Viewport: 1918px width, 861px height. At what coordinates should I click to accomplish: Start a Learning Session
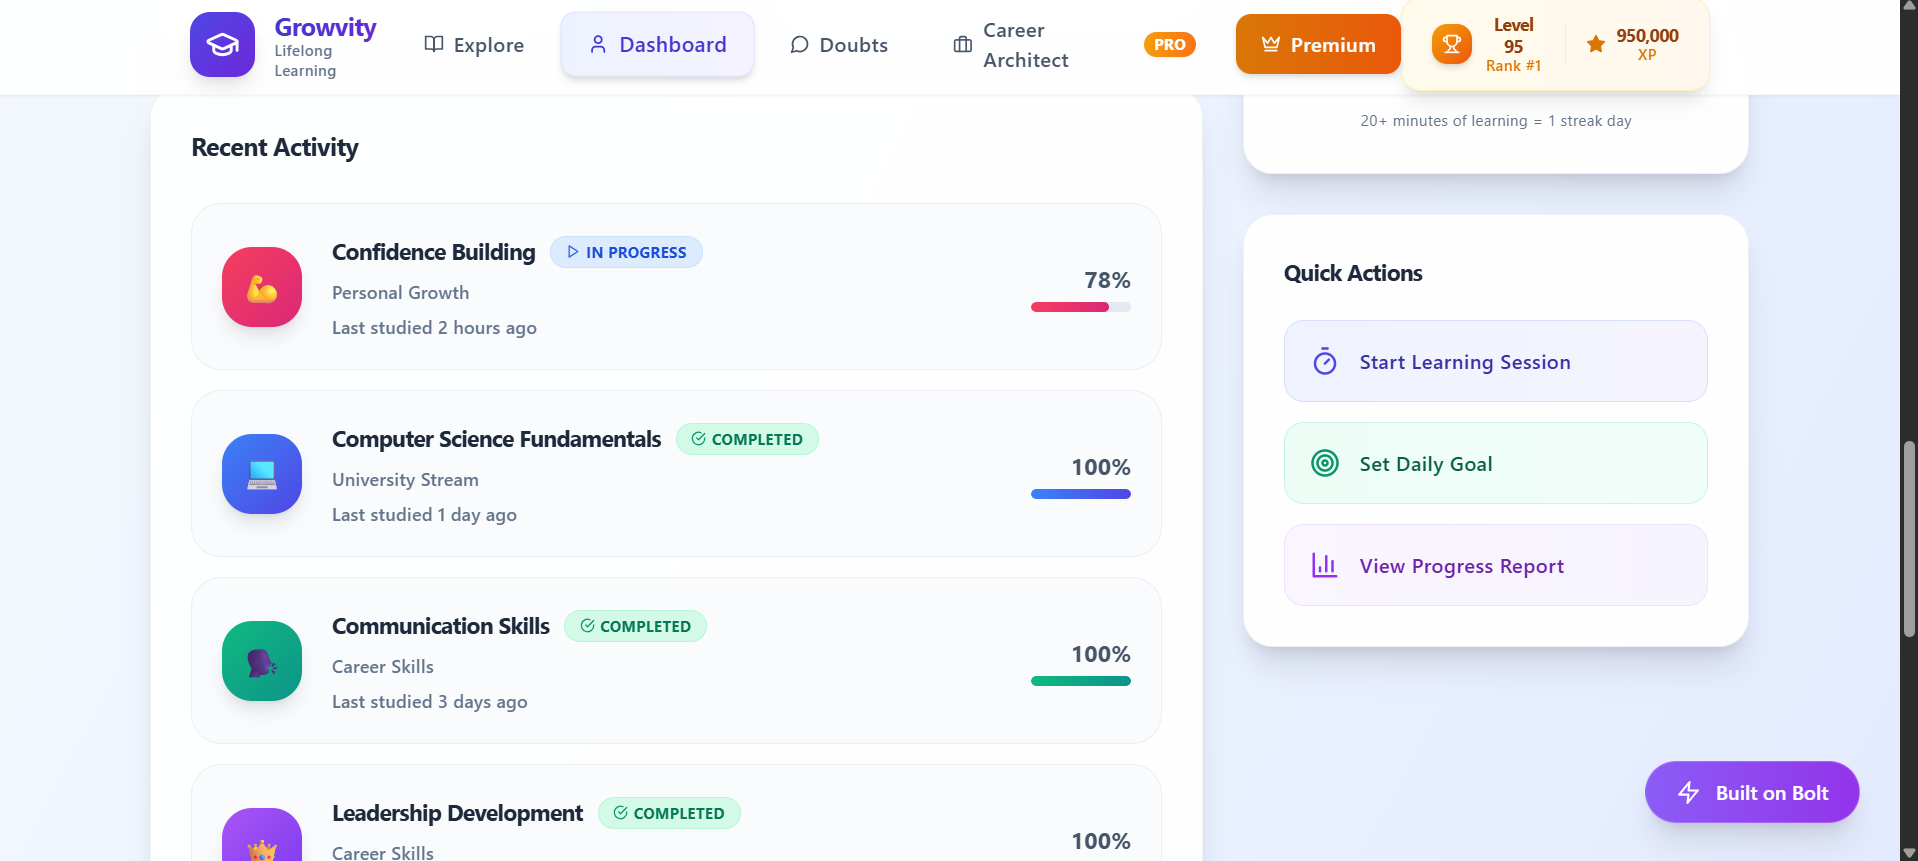pyautogui.click(x=1495, y=361)
